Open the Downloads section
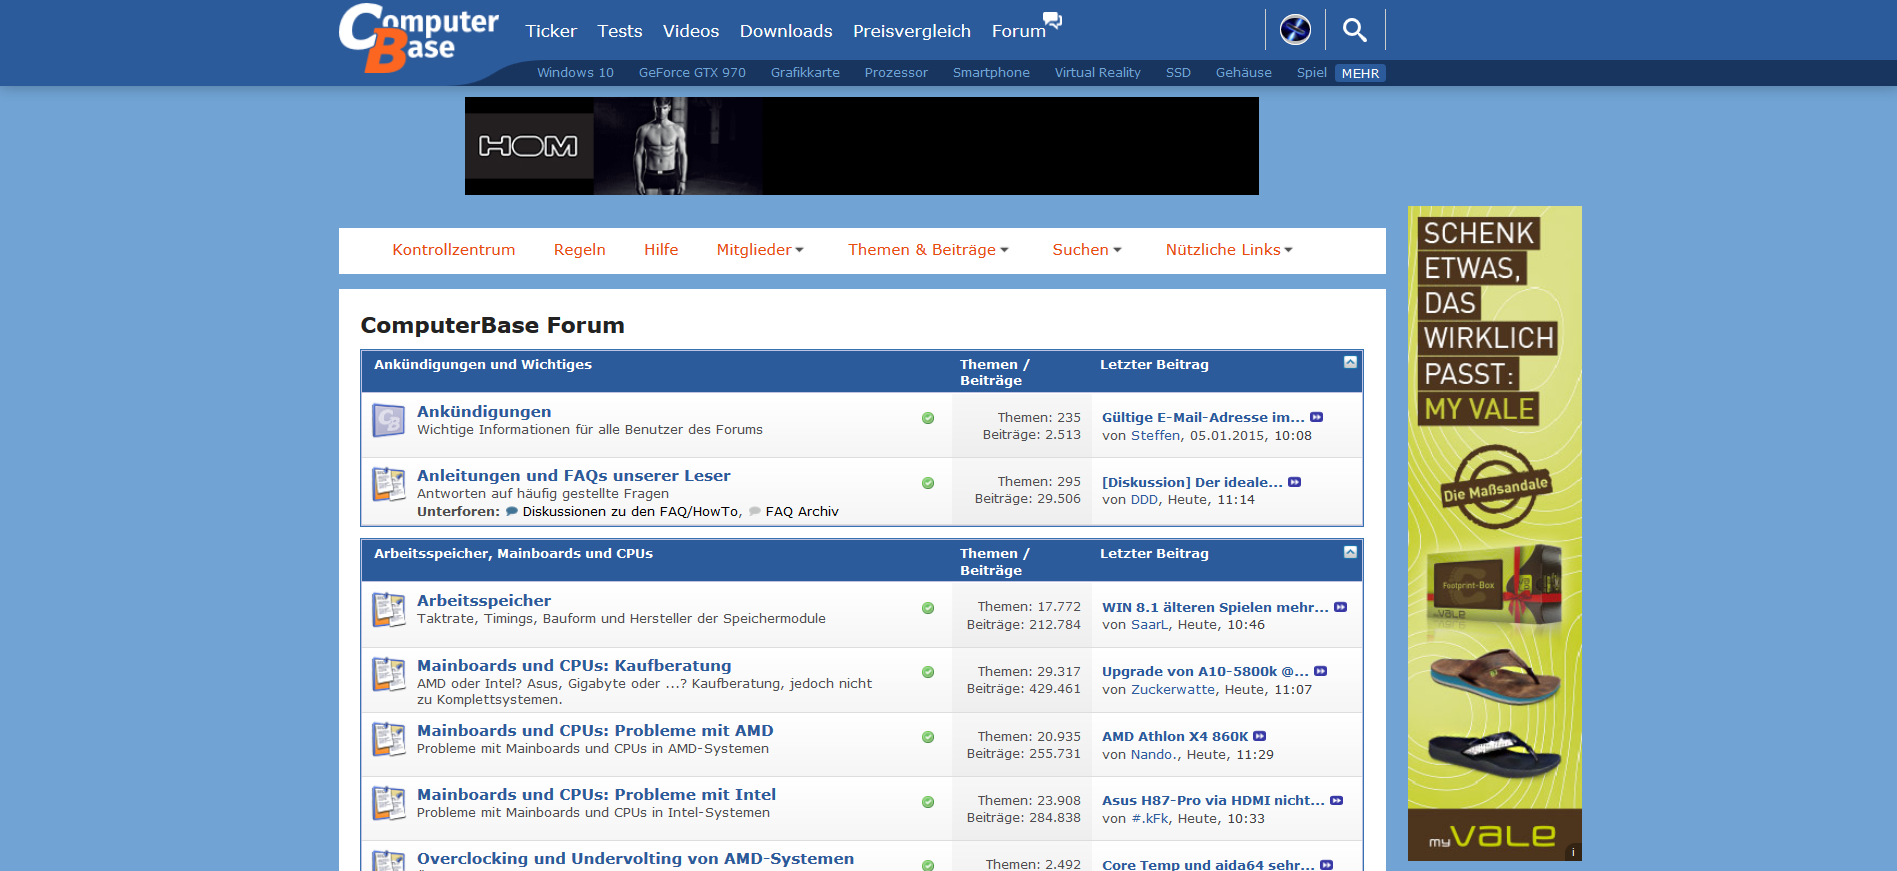1897x871 pixels. (x=786, y=31)
